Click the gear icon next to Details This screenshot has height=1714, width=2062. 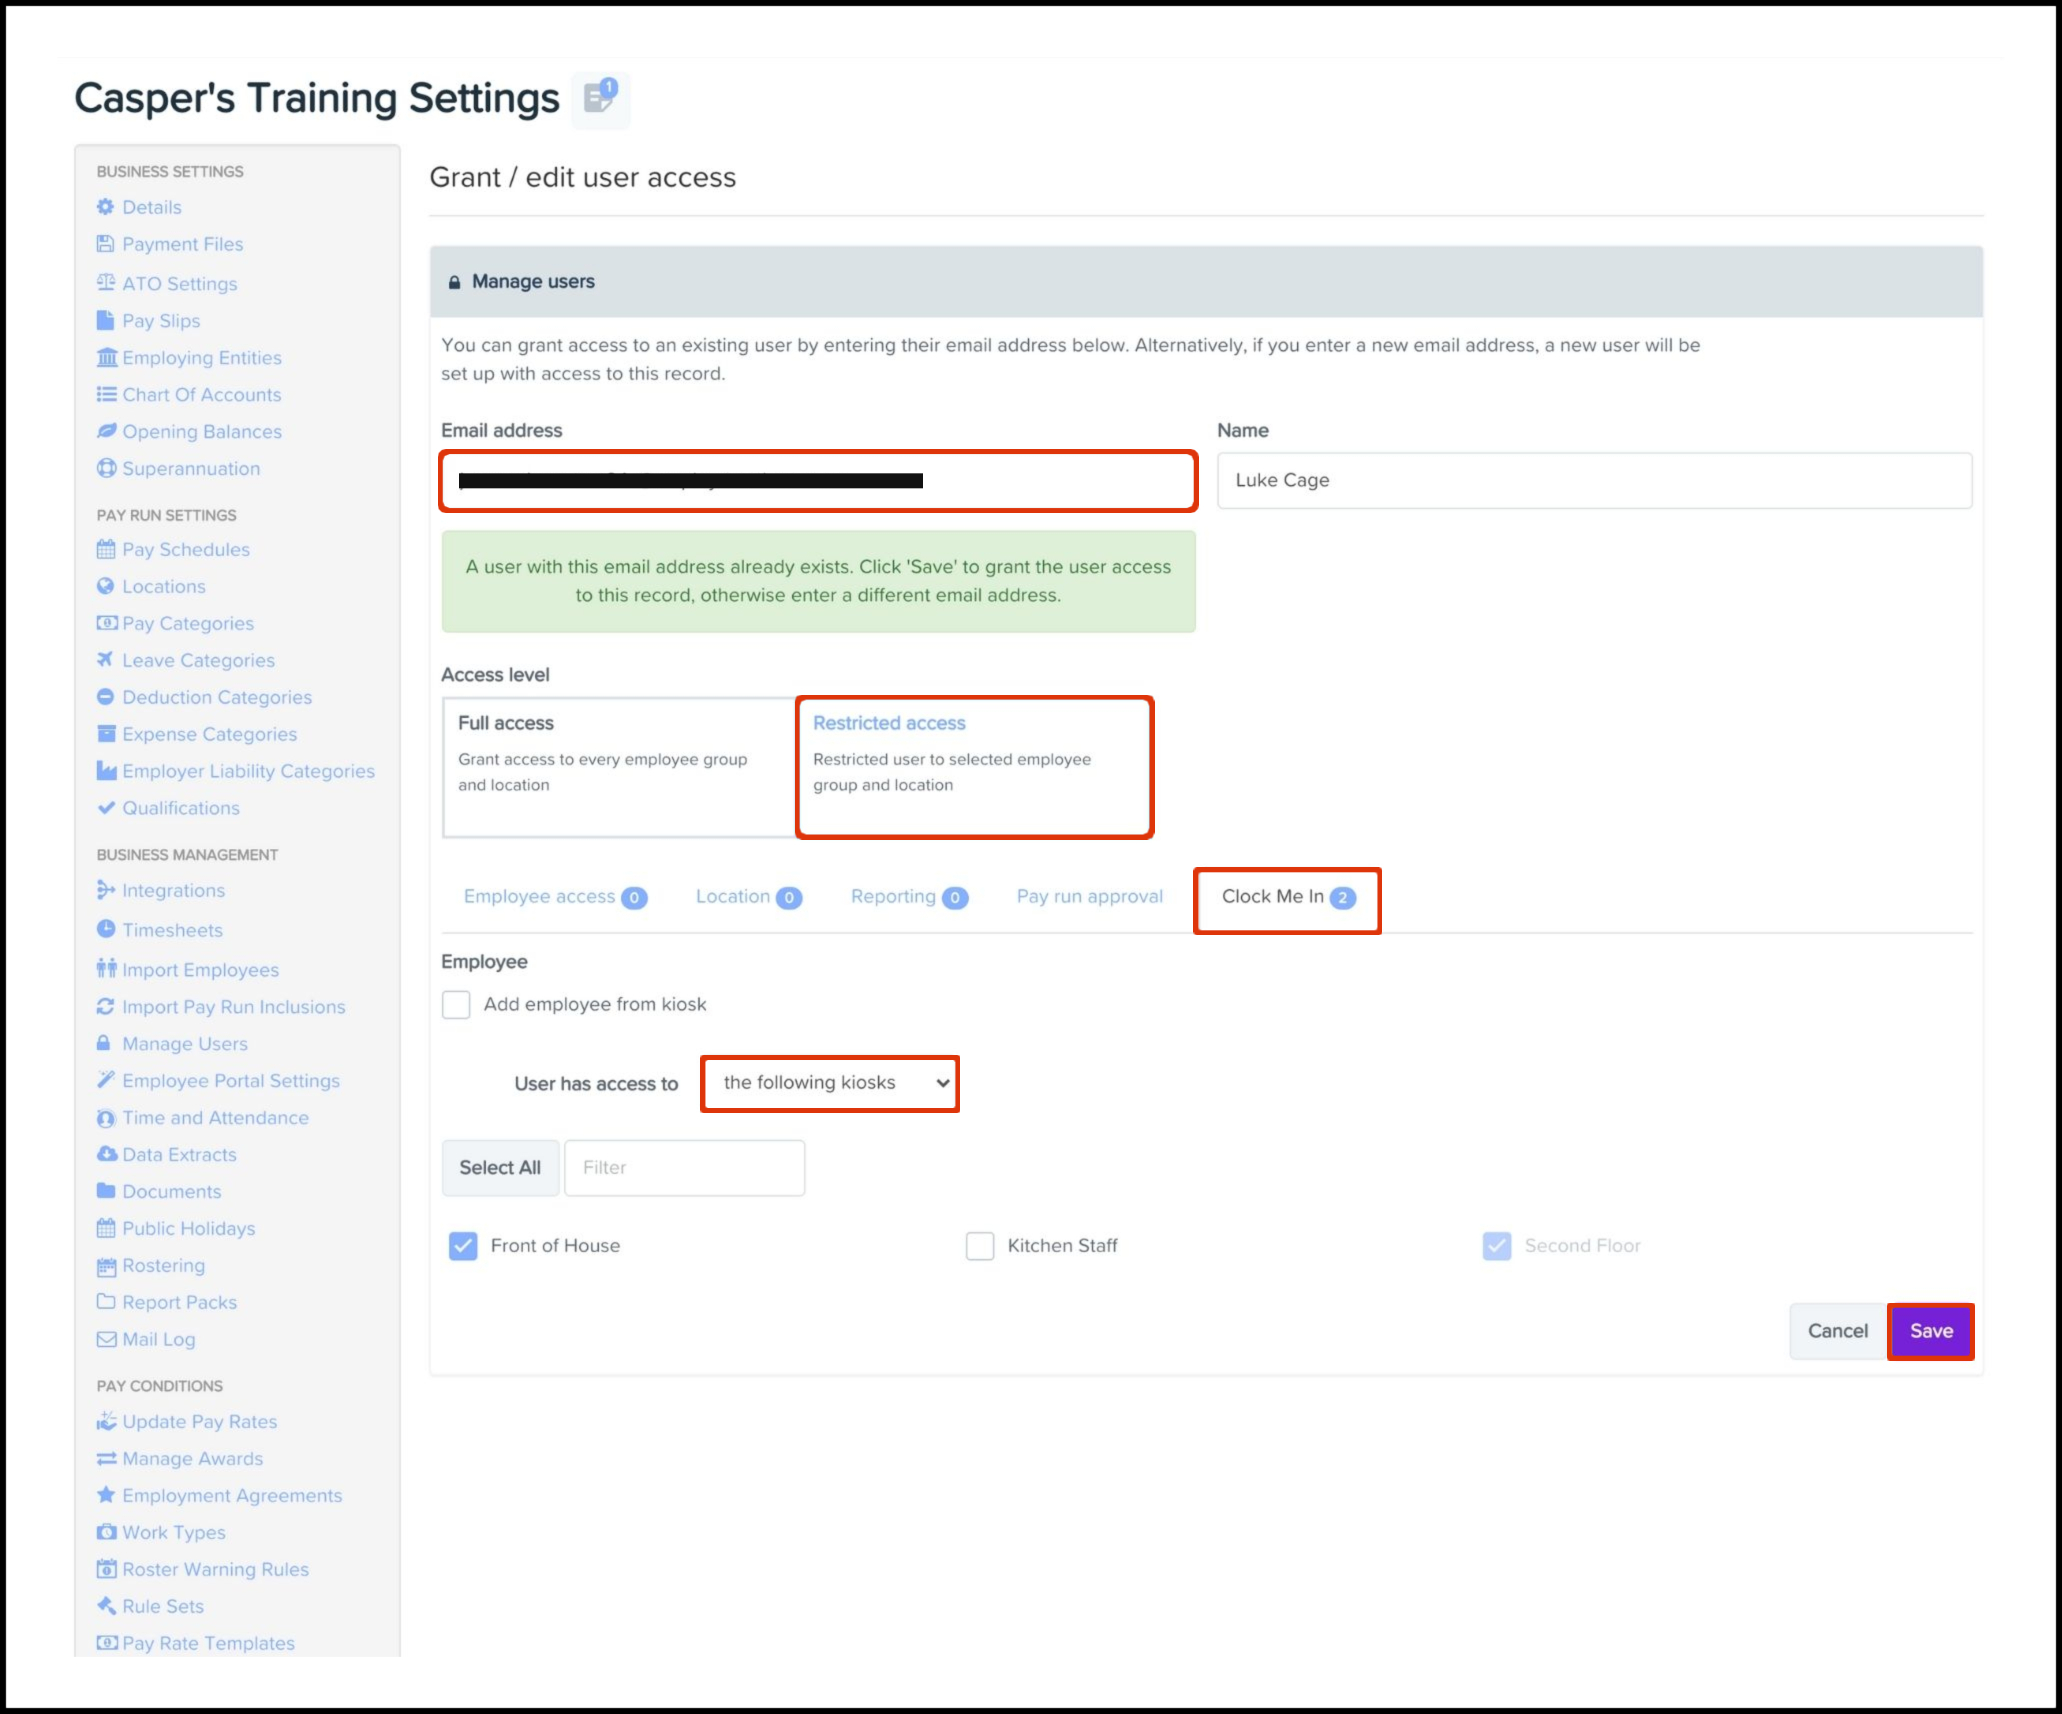coord(106,207)
